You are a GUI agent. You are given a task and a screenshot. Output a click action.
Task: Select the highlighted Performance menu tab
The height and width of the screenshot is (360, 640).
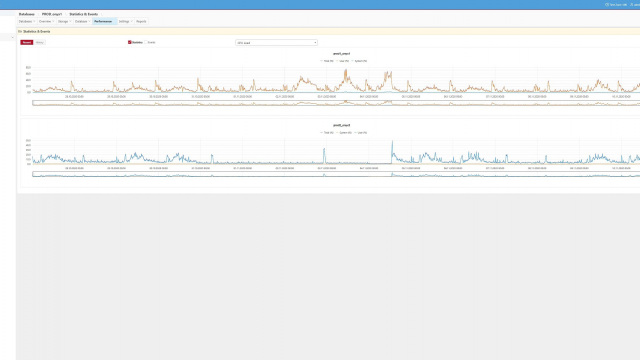(x=104, y=21)
